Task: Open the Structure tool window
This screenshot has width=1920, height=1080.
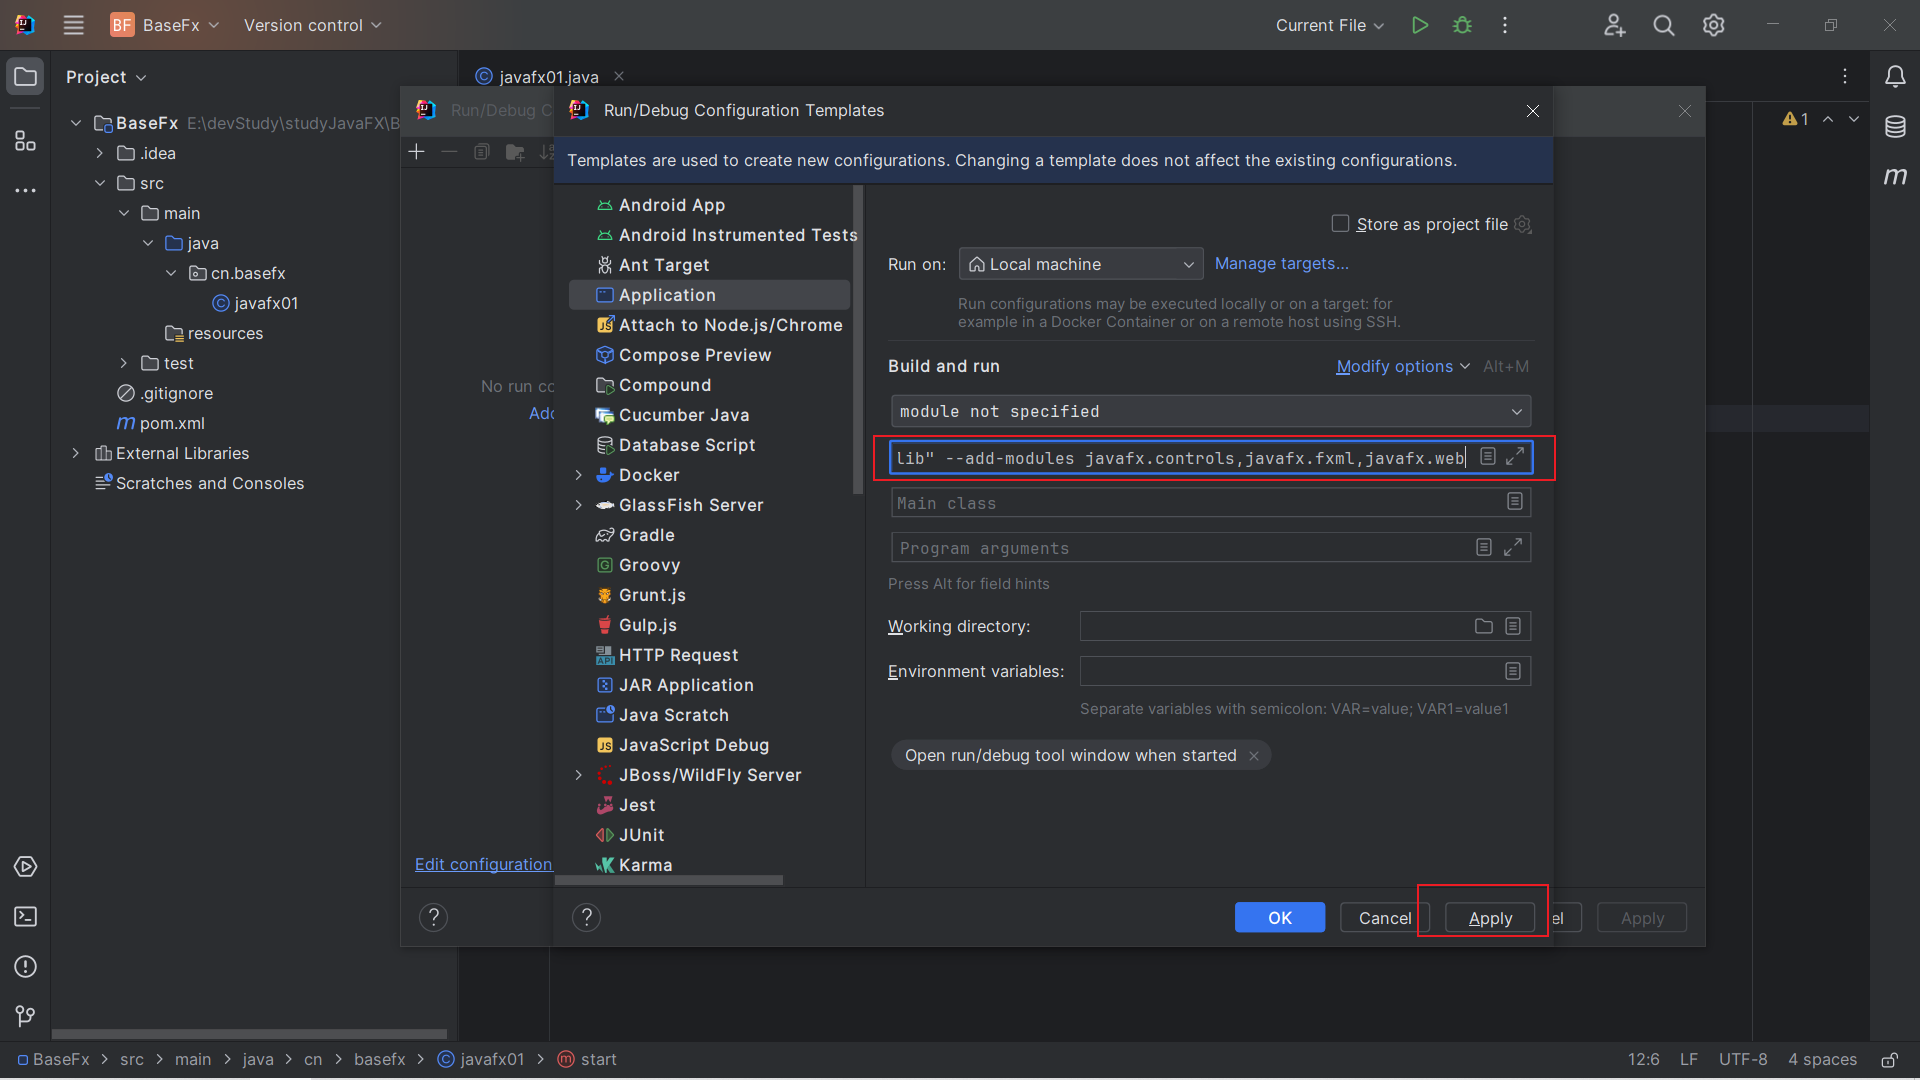Action: click(x=25, y=141)
